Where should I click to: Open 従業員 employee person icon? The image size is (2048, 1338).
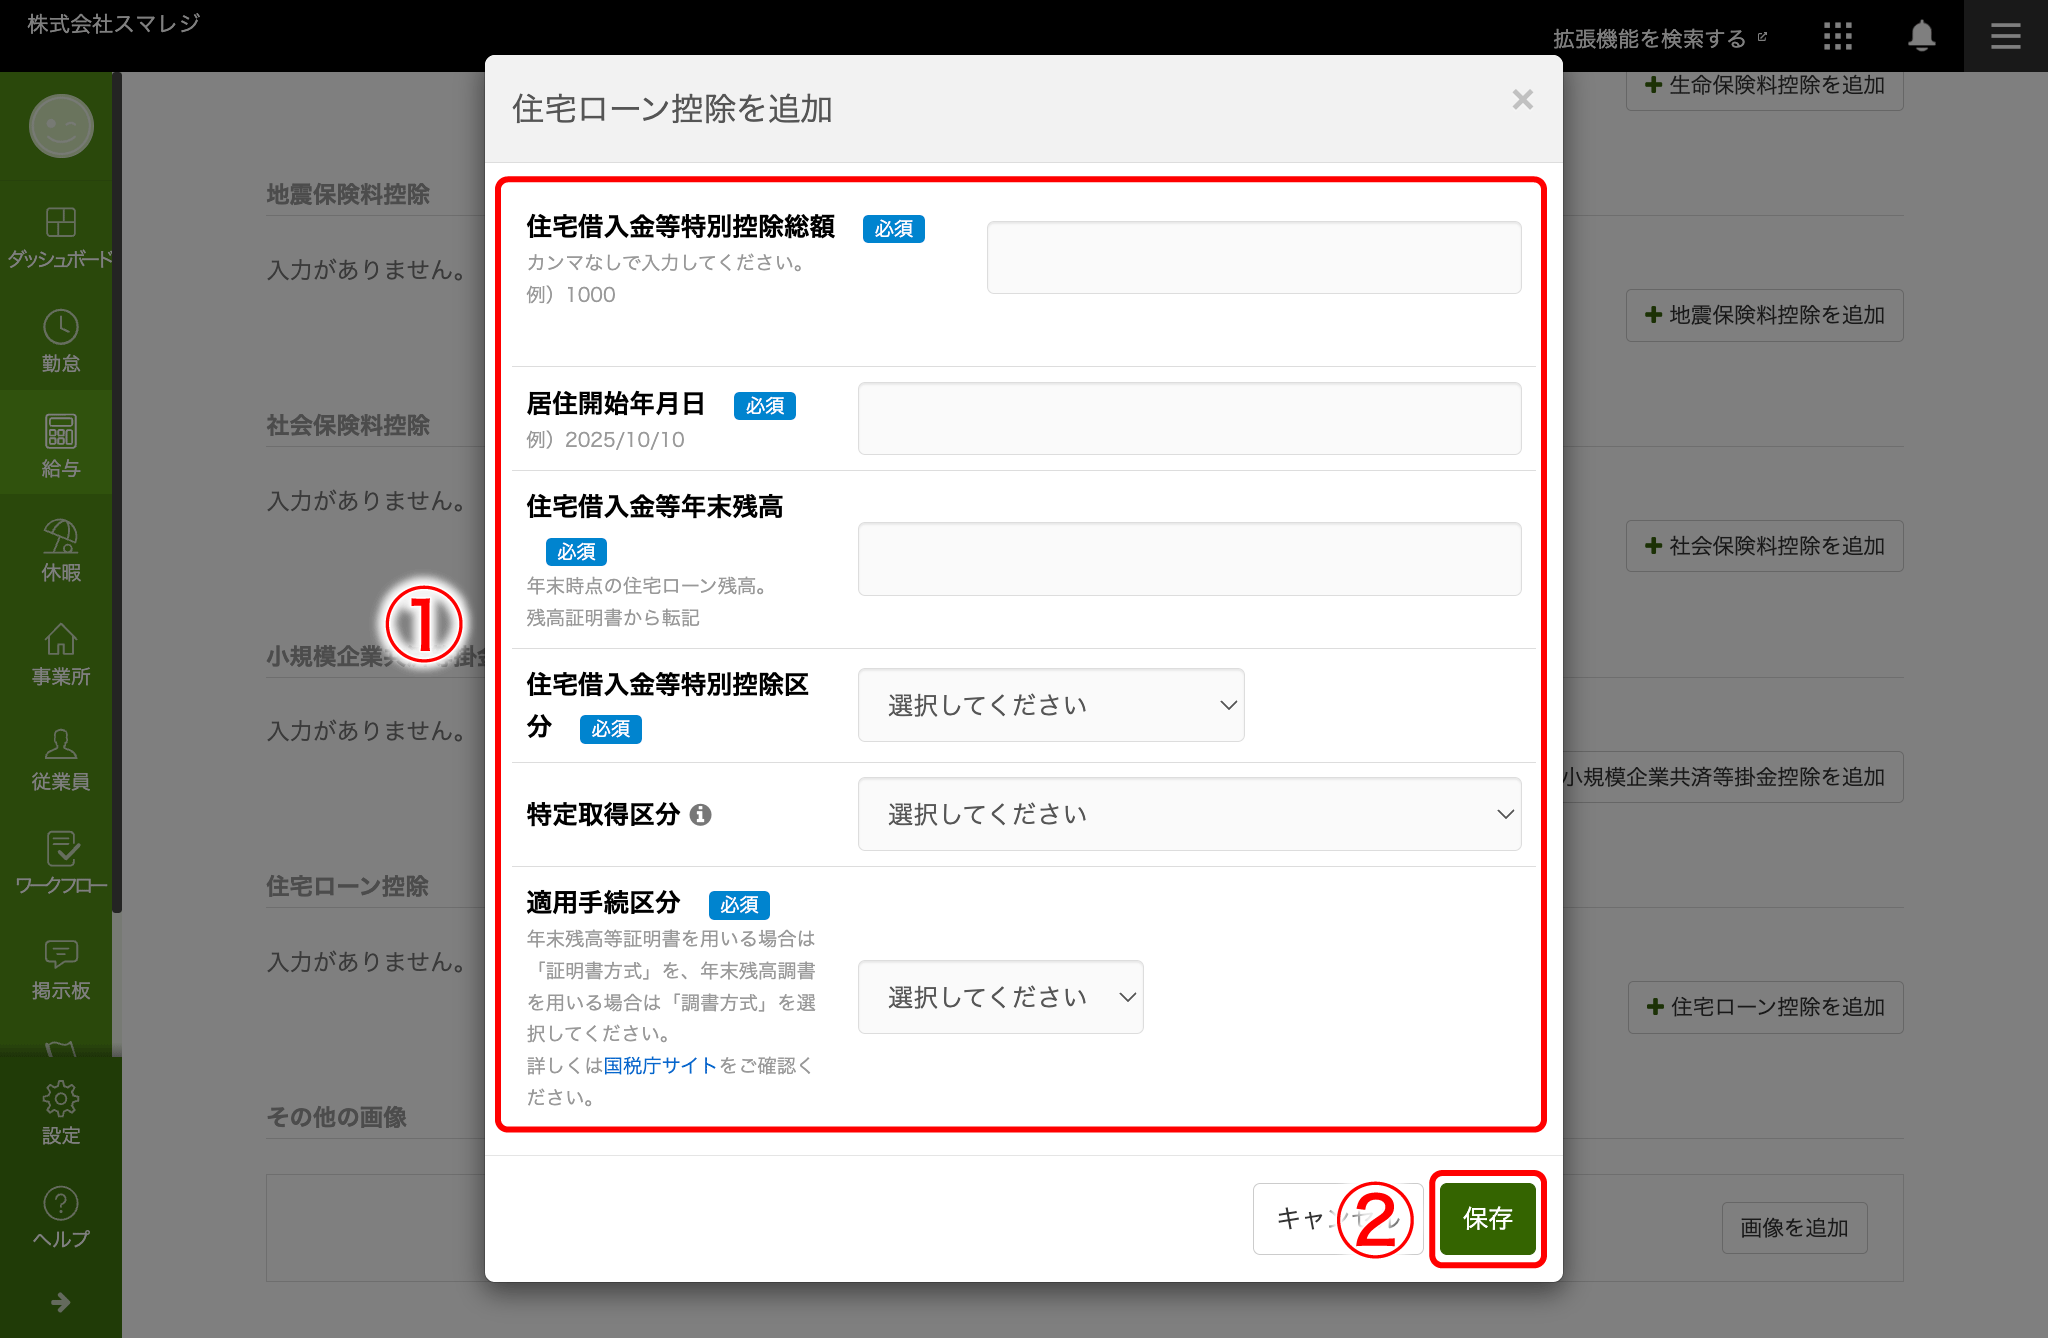click(60, 745)
